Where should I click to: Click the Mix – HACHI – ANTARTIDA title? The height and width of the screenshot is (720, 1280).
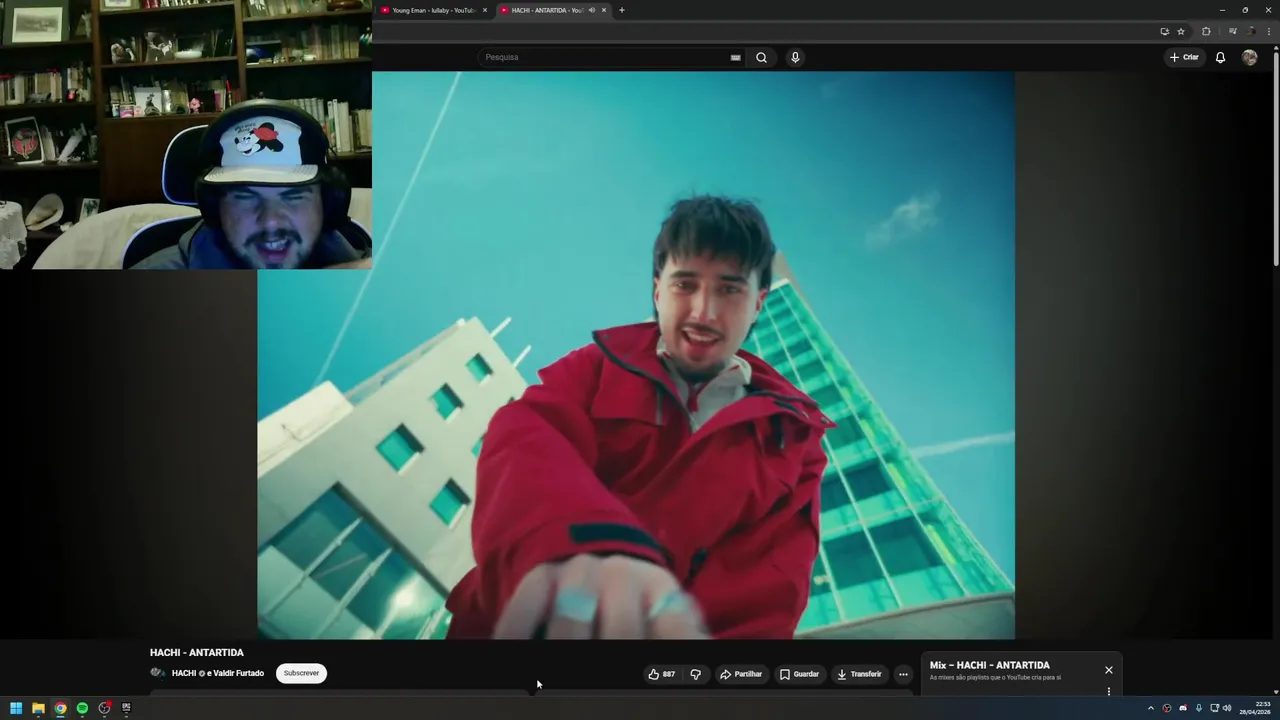tap(989, 665)
